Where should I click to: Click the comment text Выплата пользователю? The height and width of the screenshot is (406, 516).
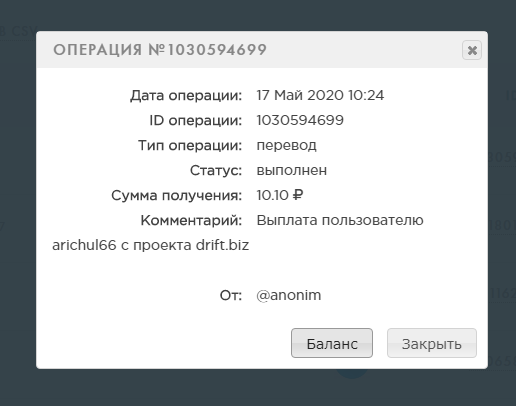coord(340,220)
